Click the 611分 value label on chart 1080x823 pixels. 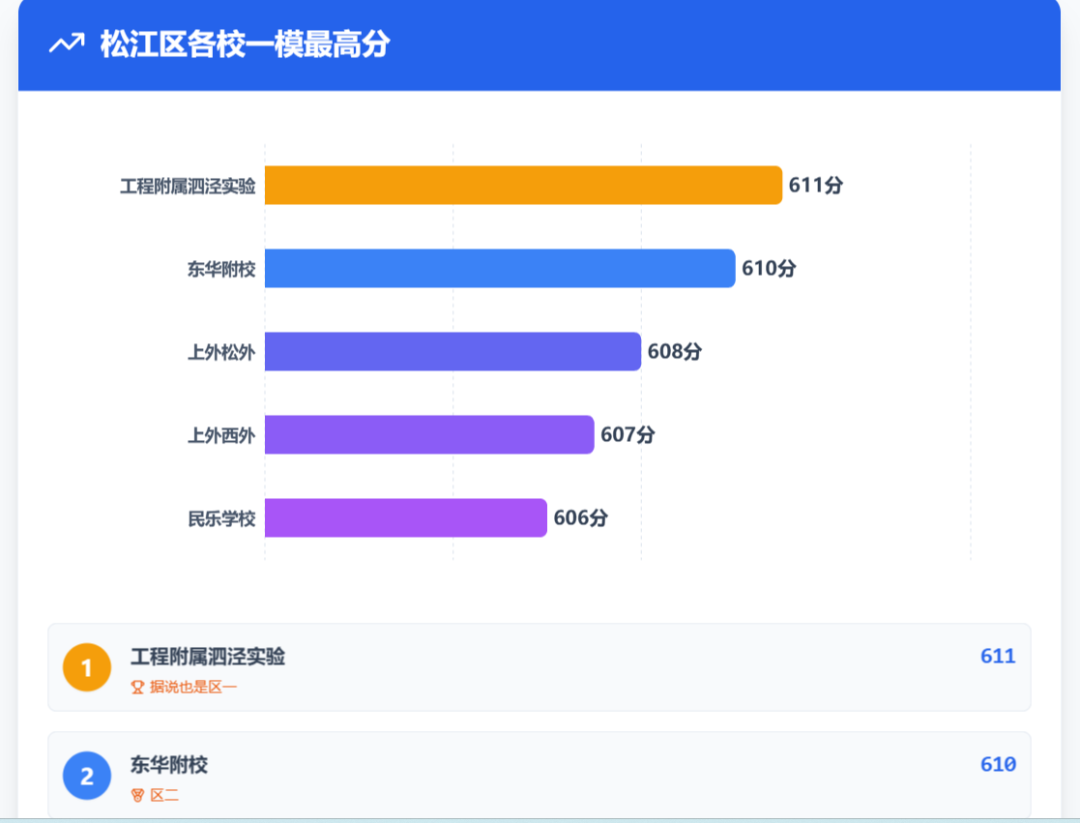click(815, 185)
